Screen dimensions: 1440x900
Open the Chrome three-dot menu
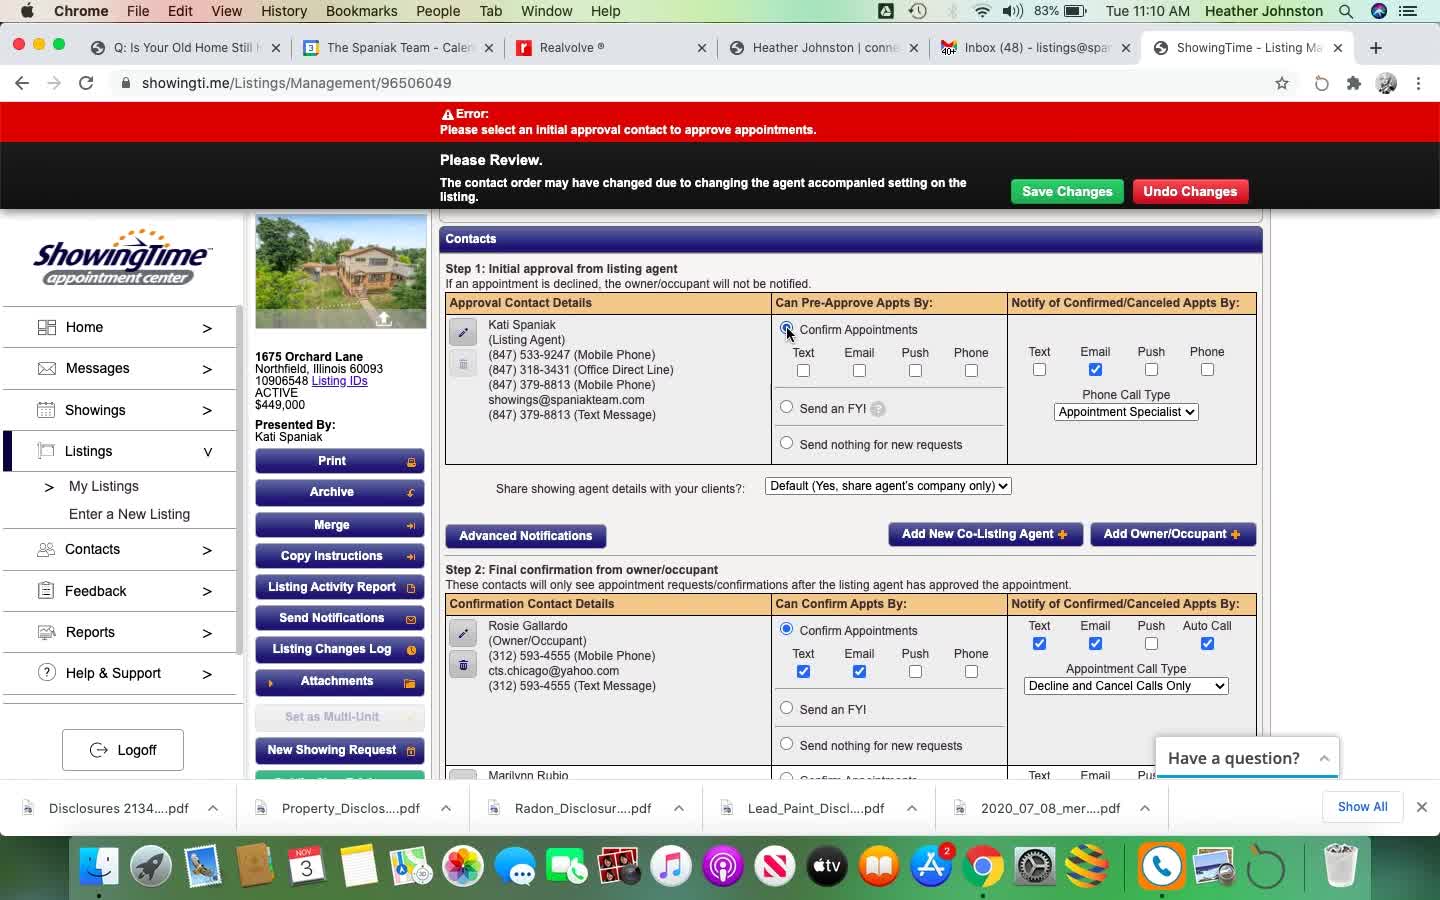coord(1418,83)
